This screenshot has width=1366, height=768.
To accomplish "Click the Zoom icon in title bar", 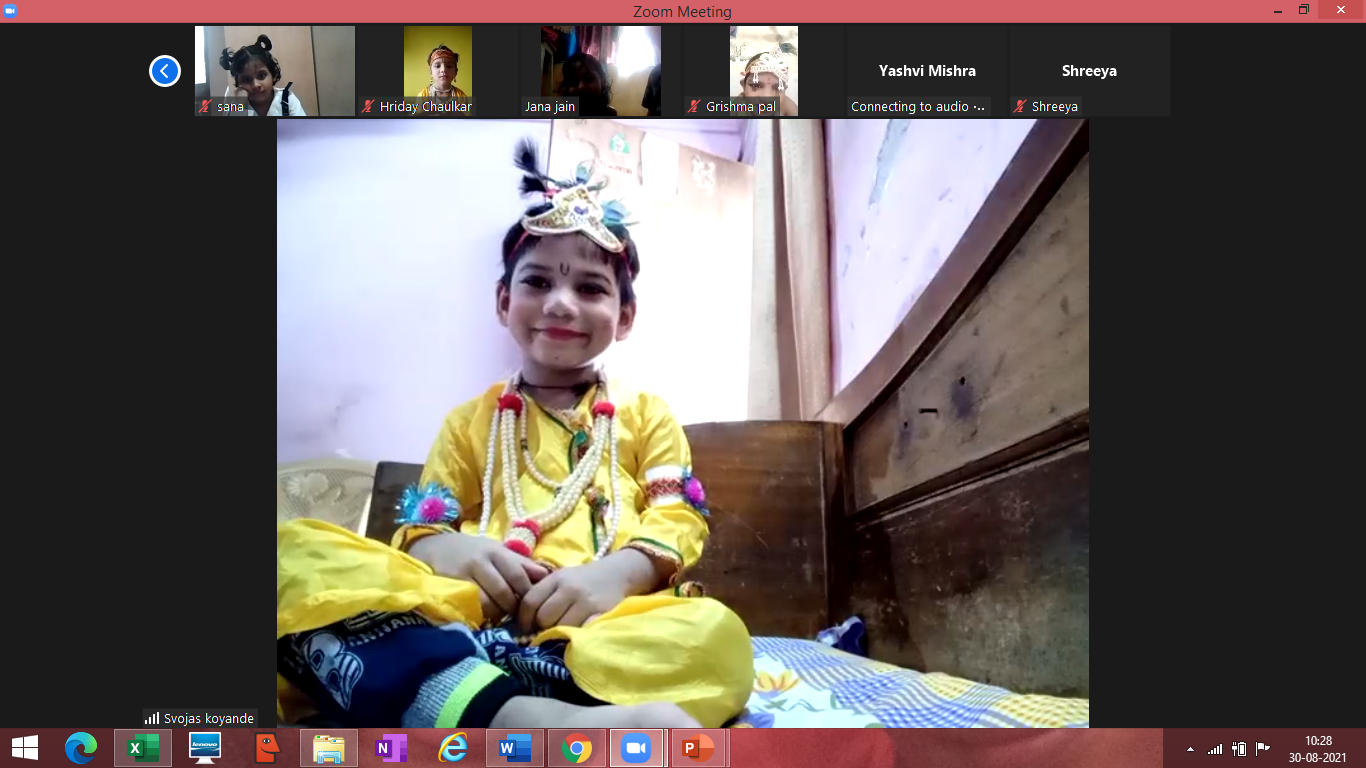I will coord(11,10).
